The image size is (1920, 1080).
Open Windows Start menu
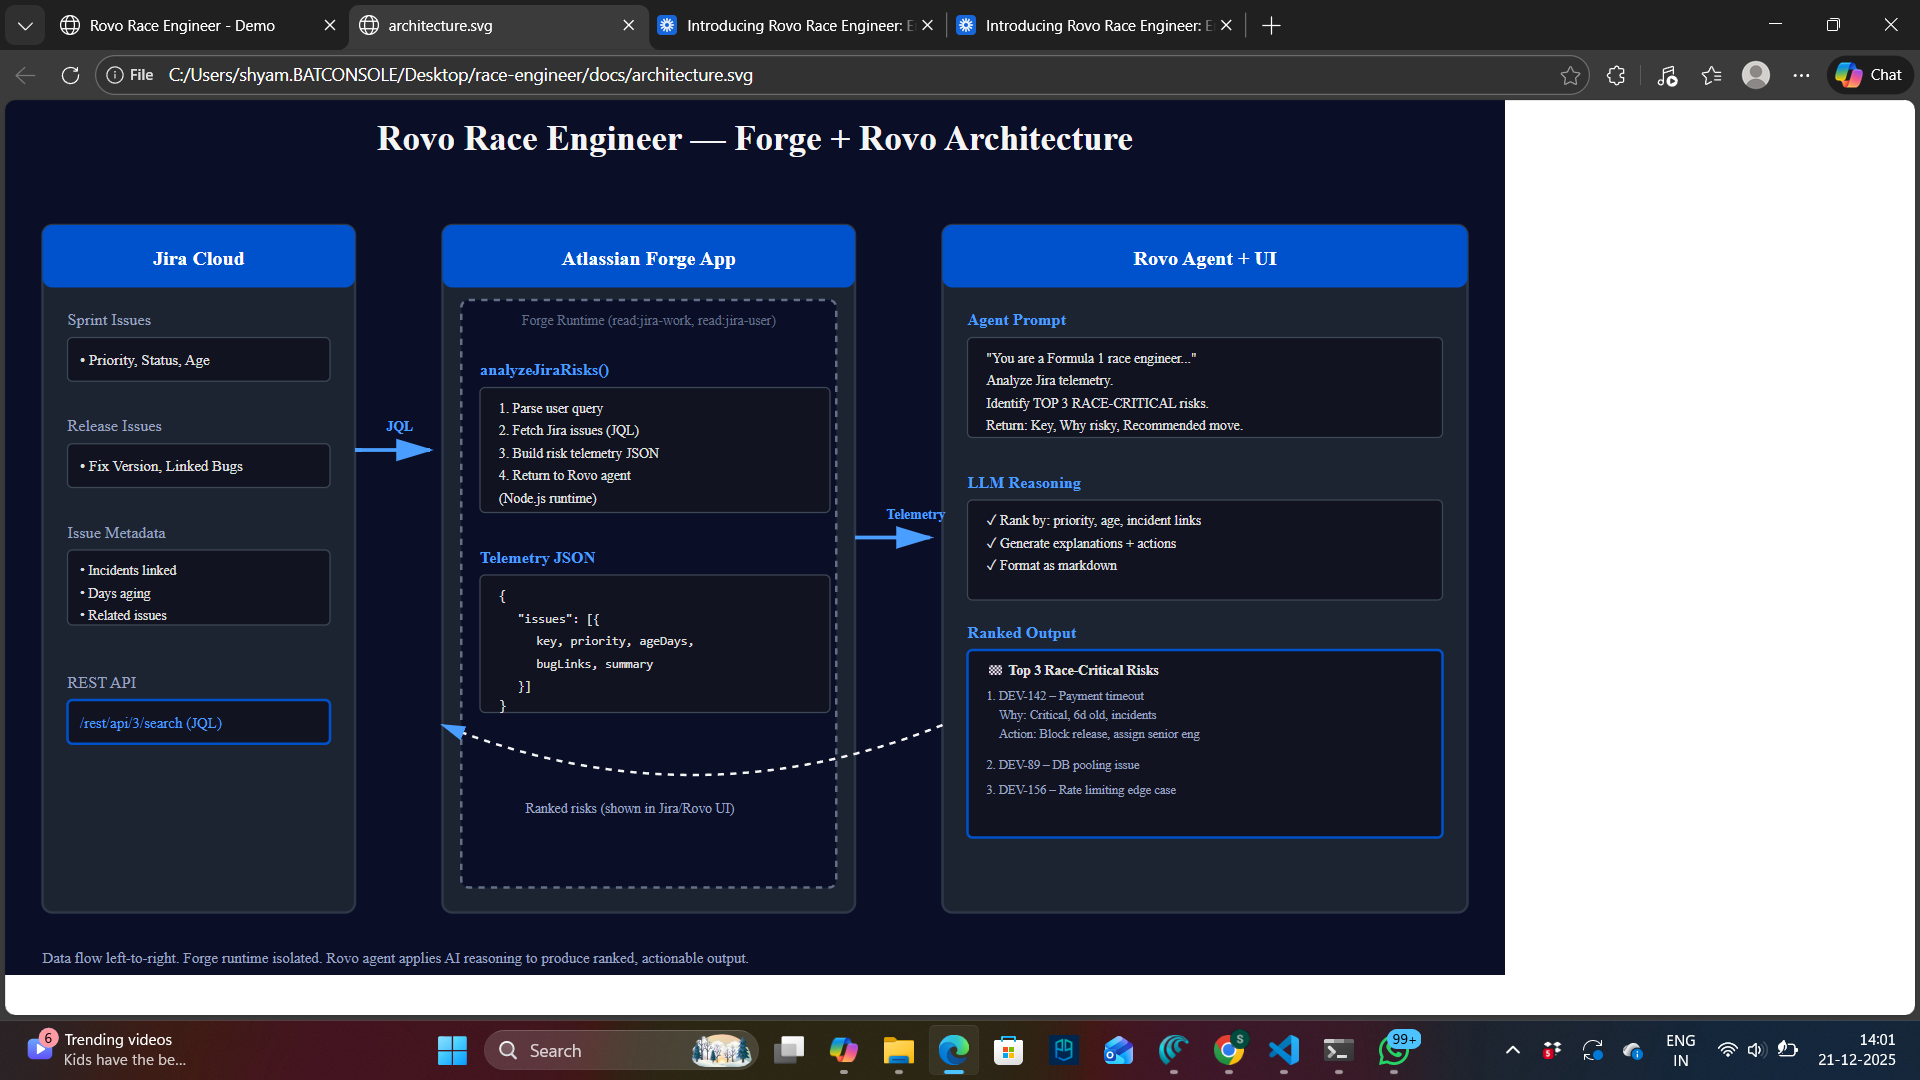[x=452, y=1050]
